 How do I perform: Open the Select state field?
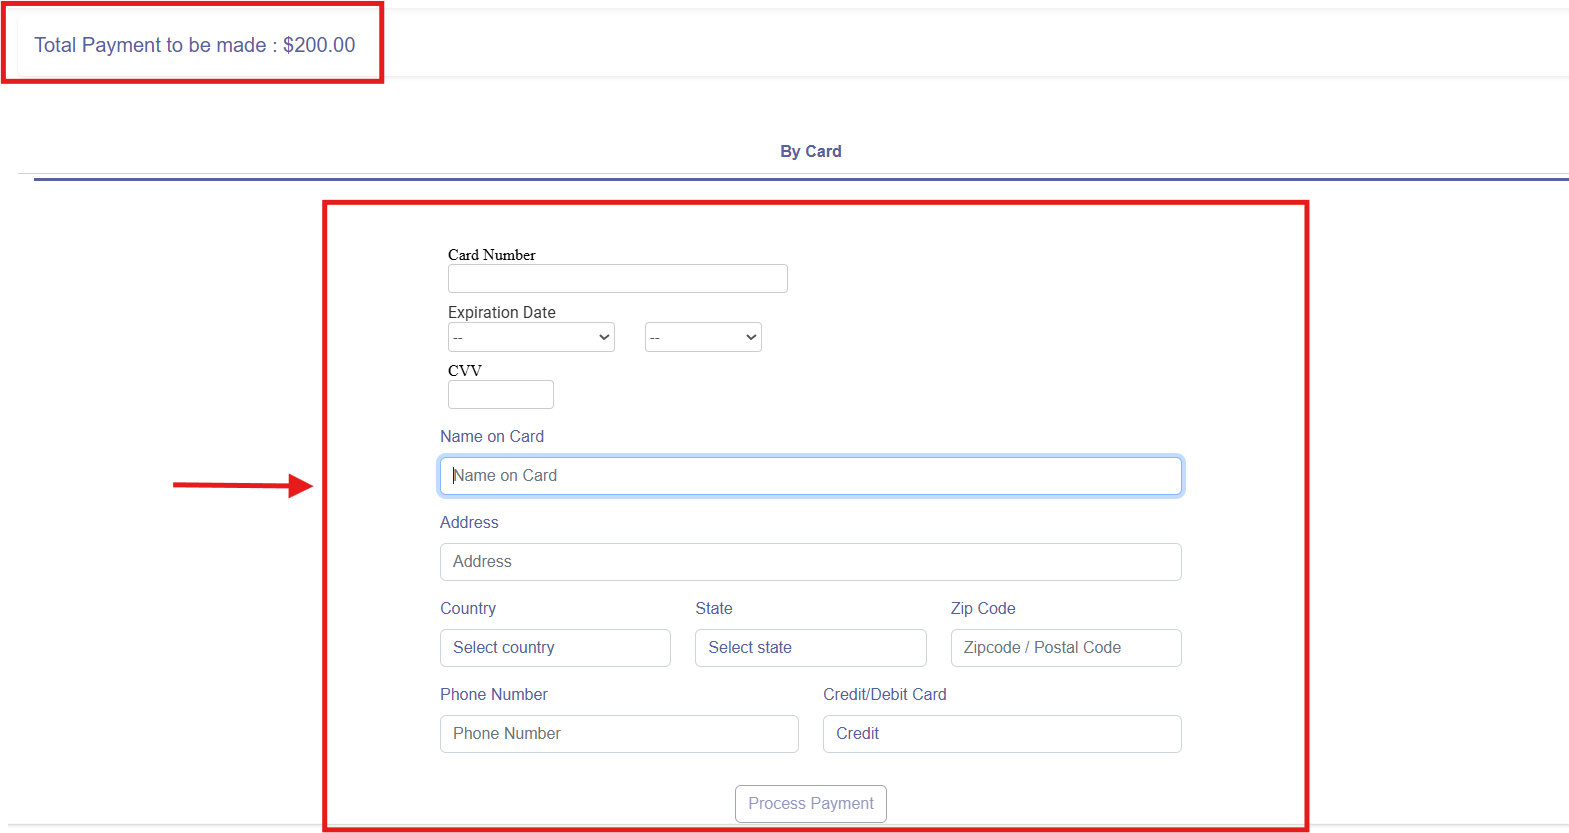click(810, 648)
